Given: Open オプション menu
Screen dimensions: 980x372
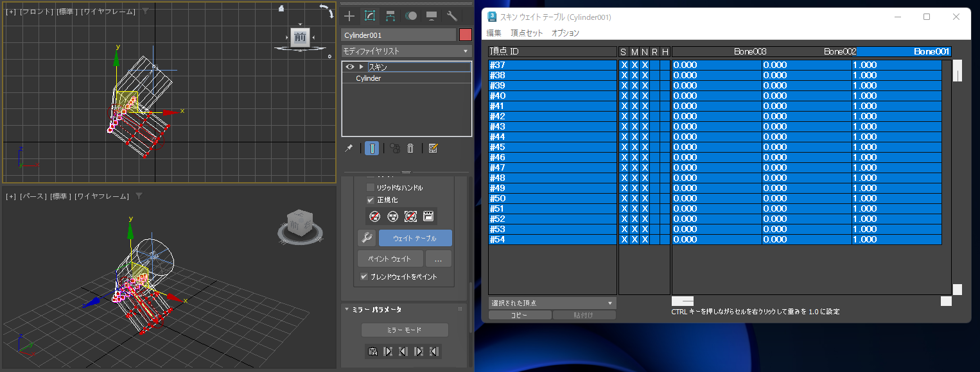Looking at the screenshot, I should point(565,33).
